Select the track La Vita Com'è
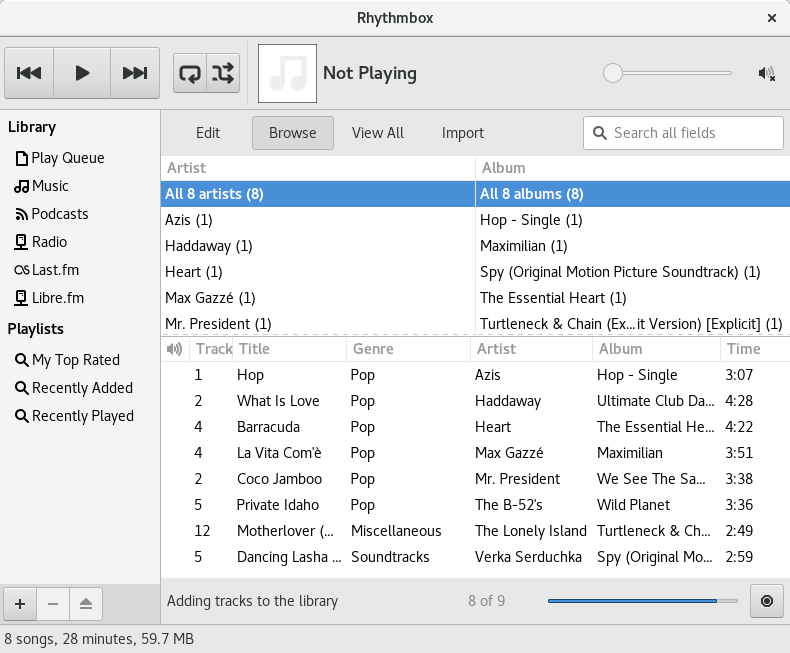The image size is (790, 653). coord(476,453)
